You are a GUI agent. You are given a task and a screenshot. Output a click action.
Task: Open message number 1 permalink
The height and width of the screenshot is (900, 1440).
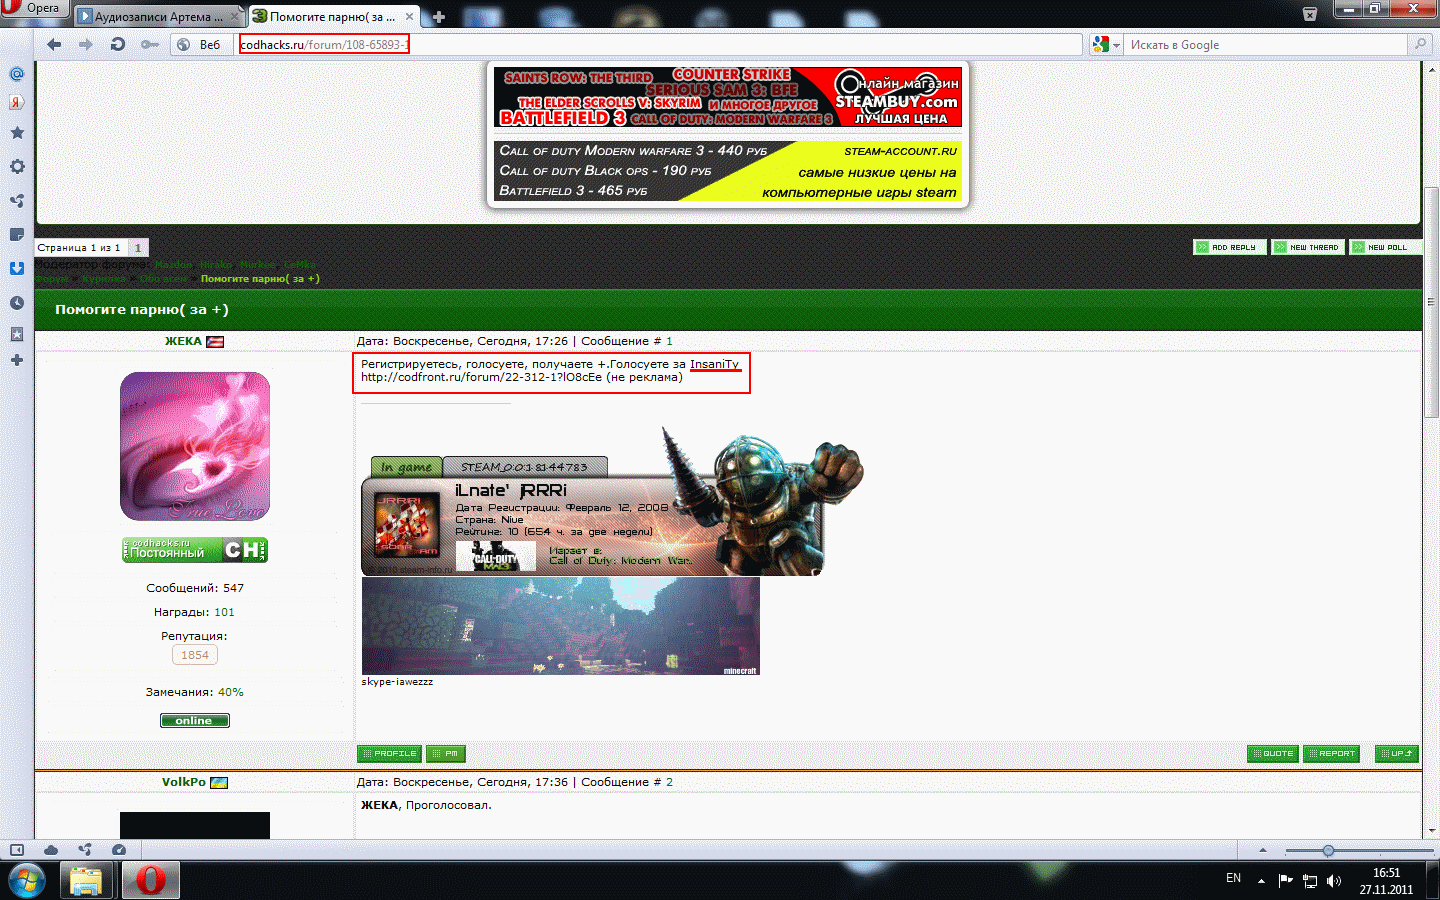click(669, 341)
